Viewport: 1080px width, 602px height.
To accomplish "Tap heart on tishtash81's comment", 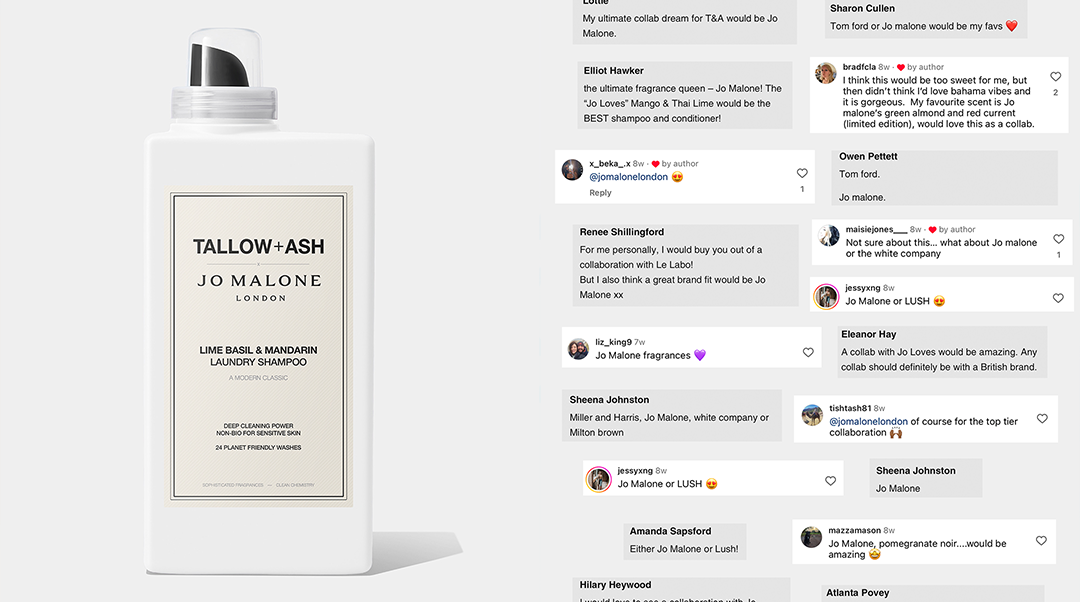I will click(x=1042, y=418).
